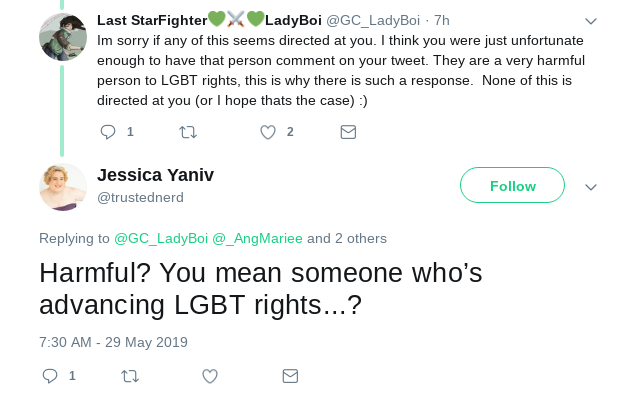
Task: Reply to Jessica Yaniv's tweet
Action: [x=50, y=376]
